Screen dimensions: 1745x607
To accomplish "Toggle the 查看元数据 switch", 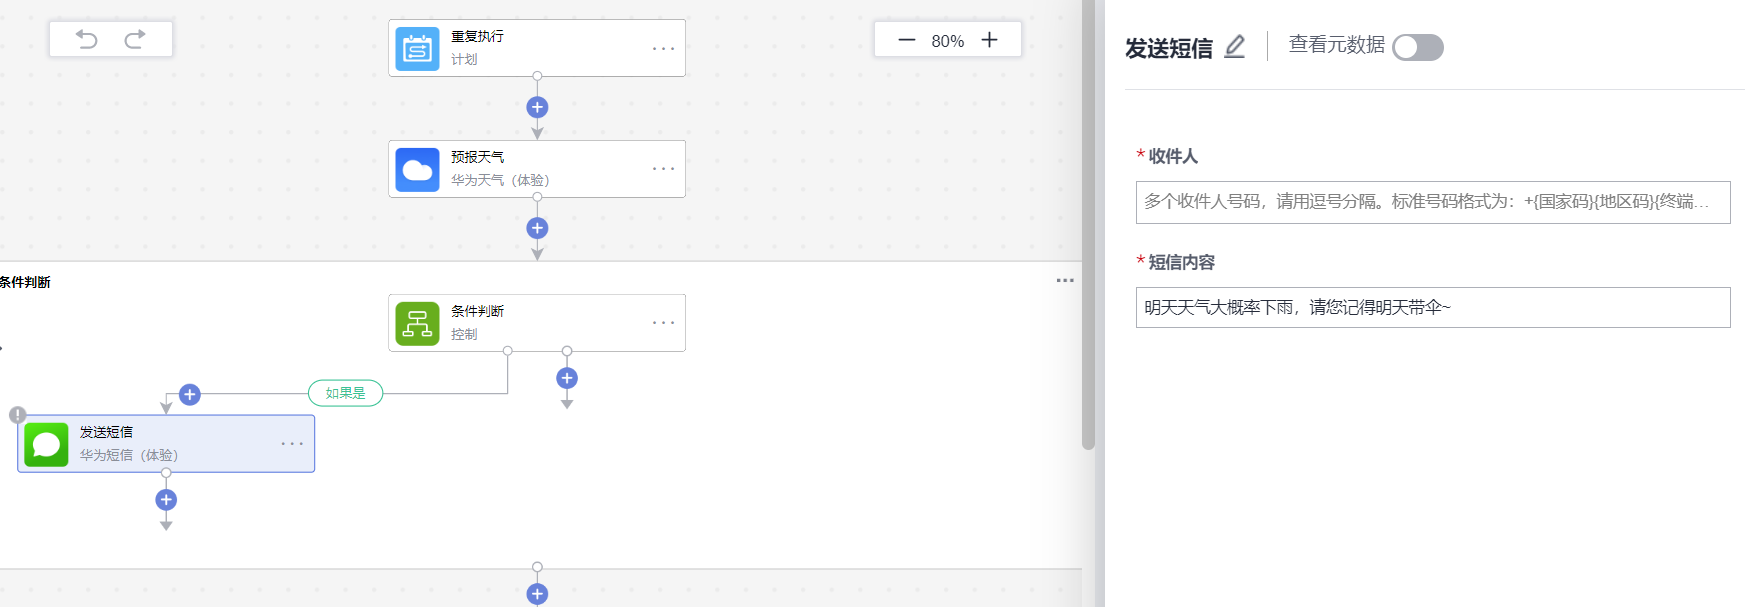I will [1417, 47].
